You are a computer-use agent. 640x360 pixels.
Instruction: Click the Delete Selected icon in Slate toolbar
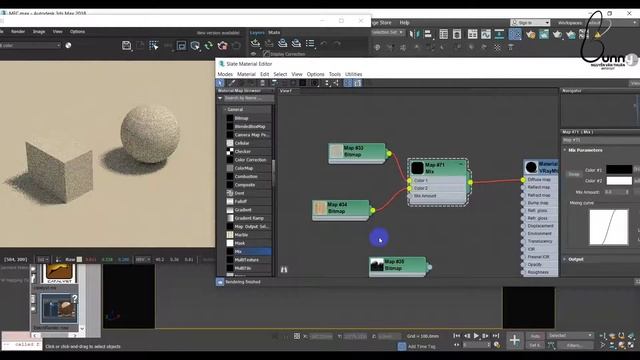[x=262, y=83]
